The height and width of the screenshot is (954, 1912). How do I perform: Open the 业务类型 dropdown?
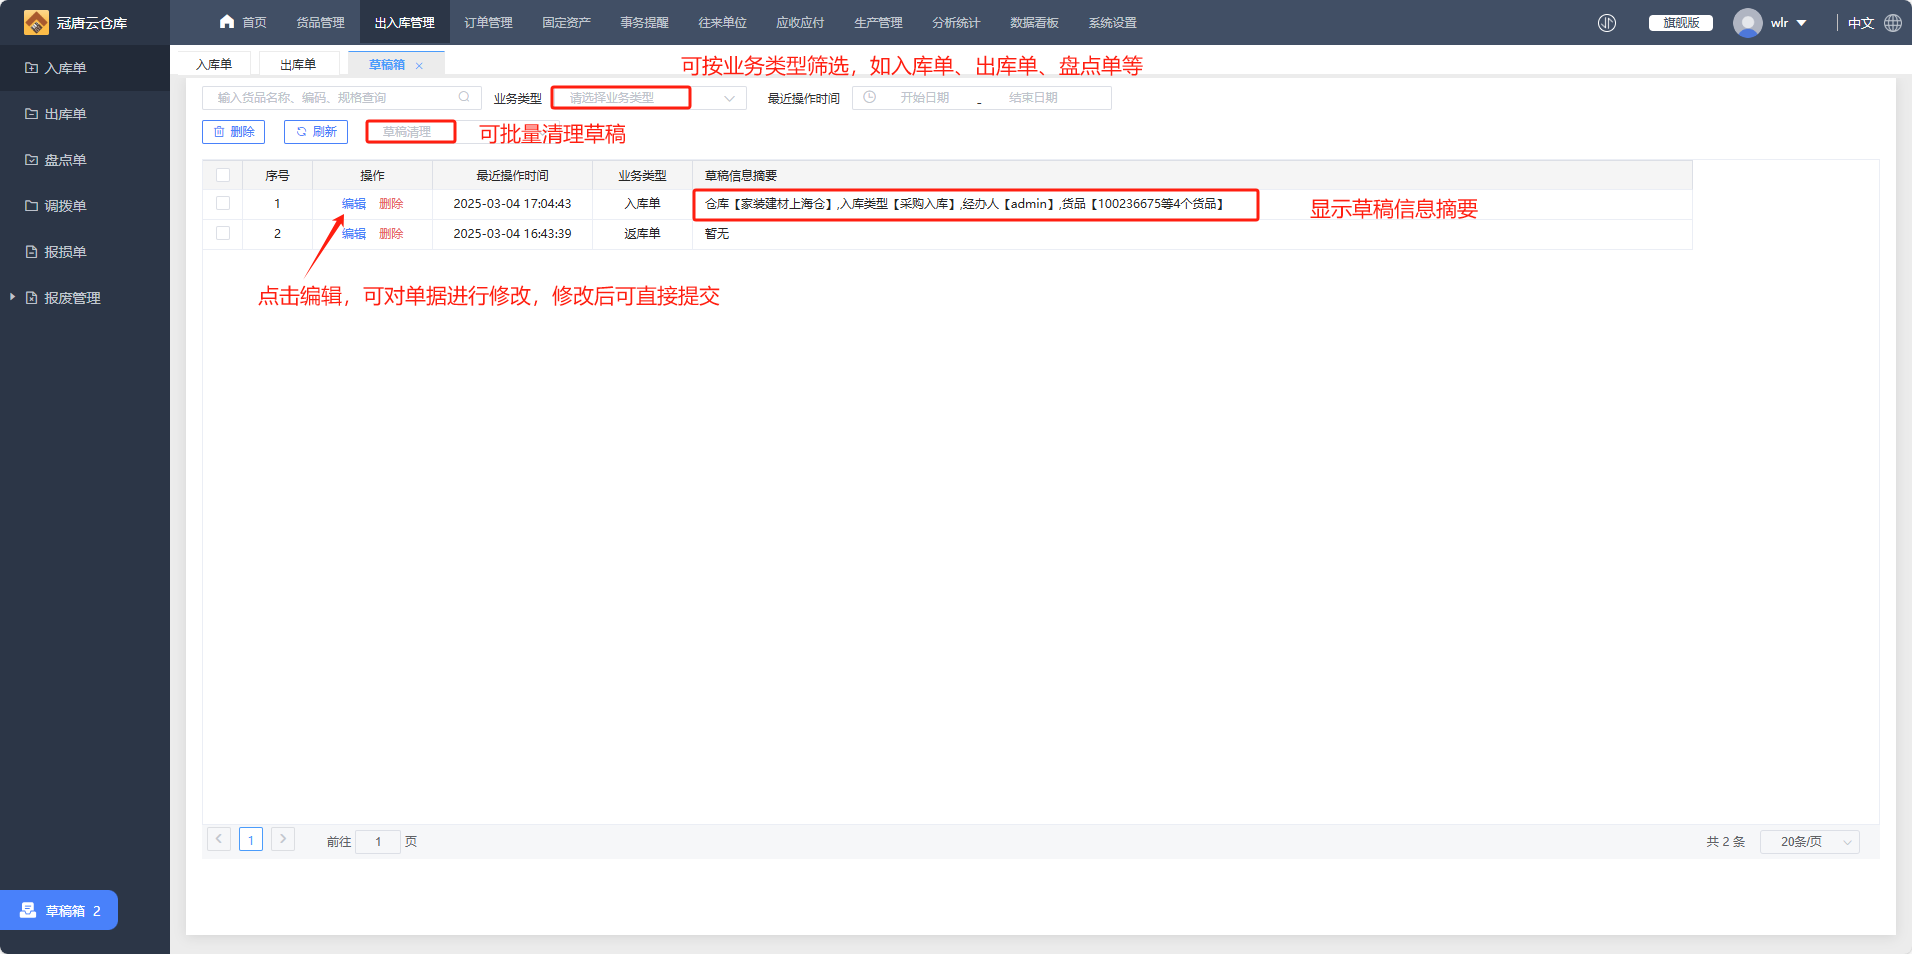[x=649, y=97]
